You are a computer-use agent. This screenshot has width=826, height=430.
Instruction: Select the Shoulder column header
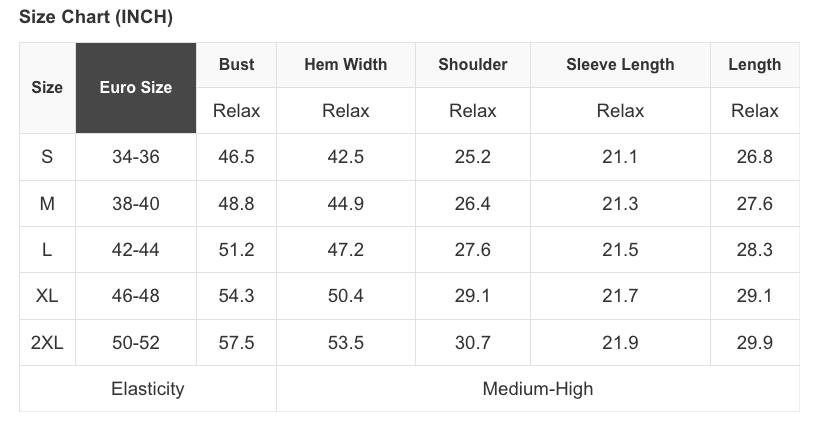(x=472, y=65)
